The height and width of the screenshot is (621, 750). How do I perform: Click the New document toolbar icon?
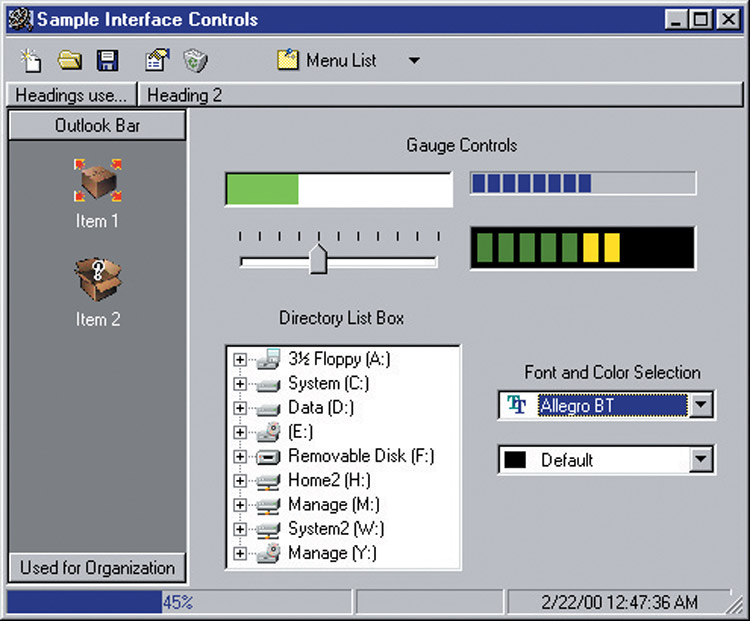pos(31,61)
